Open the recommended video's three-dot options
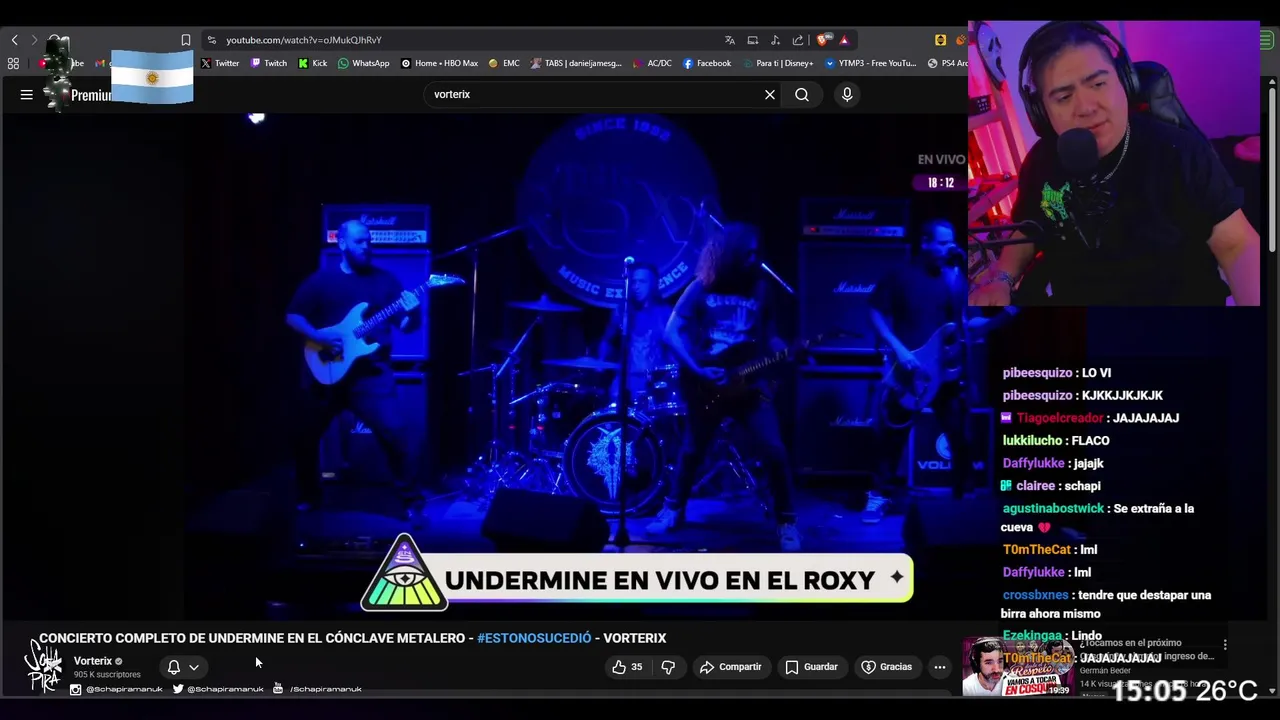Screen dimensions: 1280x720 tap(1225, 645)
